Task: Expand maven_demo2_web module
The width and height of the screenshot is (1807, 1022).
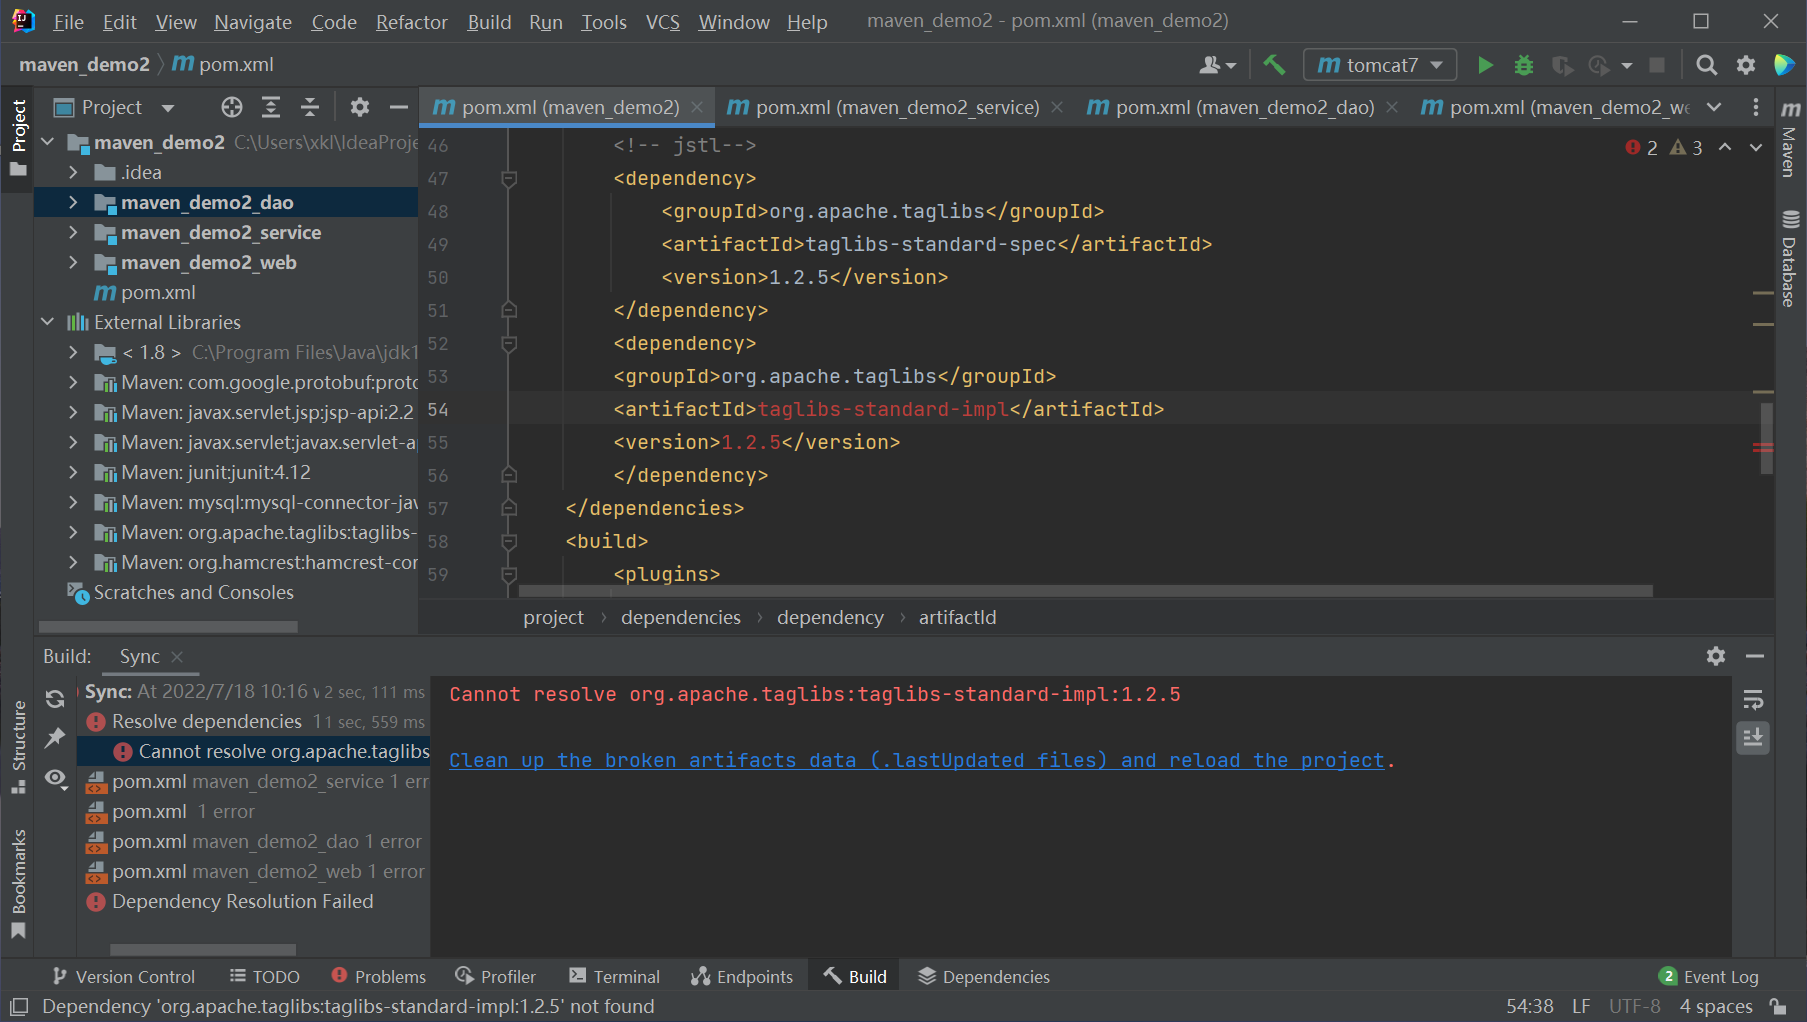Action: click(x=73, y=262)
